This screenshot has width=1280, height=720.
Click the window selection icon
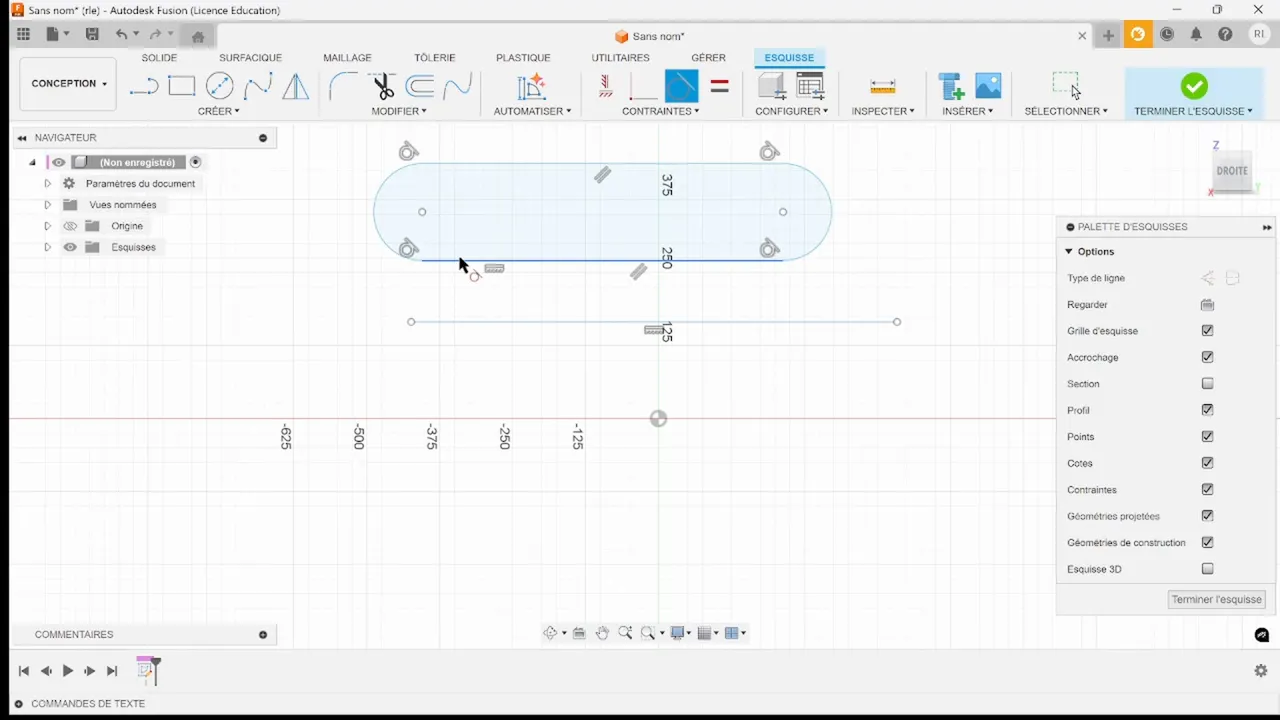click(x=1067, y=86)
